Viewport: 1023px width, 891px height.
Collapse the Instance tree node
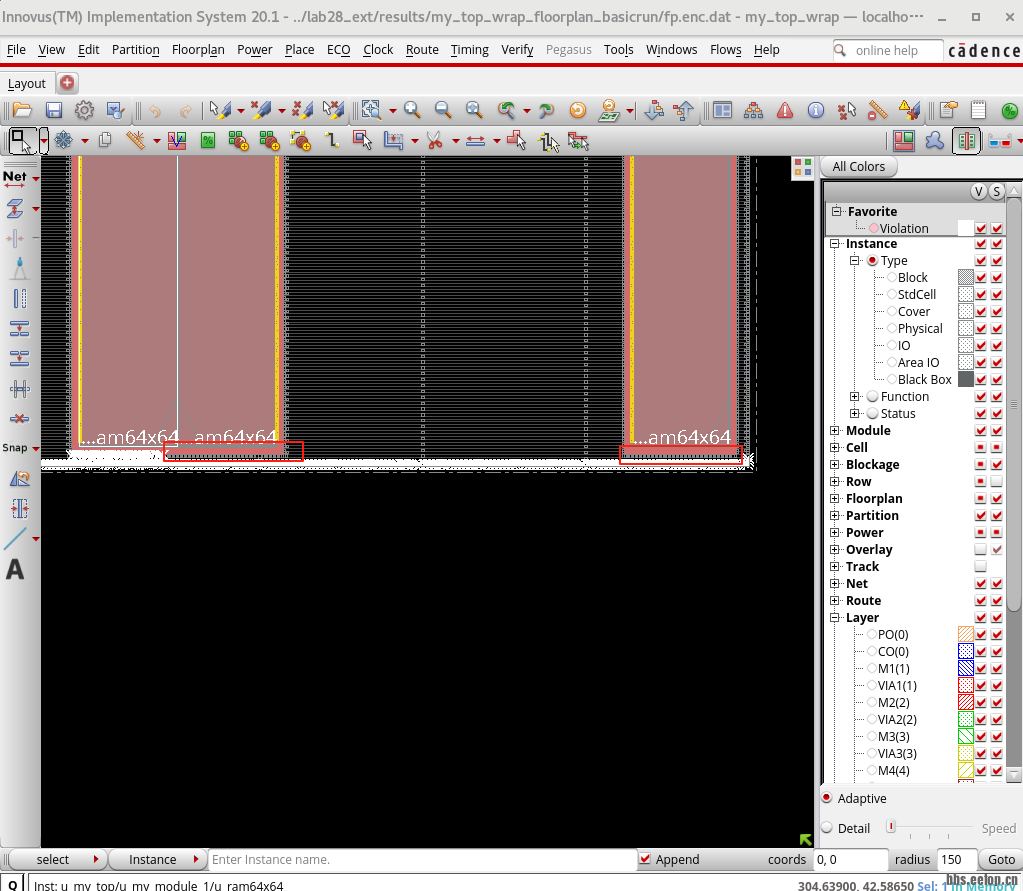tap(834, 243)
